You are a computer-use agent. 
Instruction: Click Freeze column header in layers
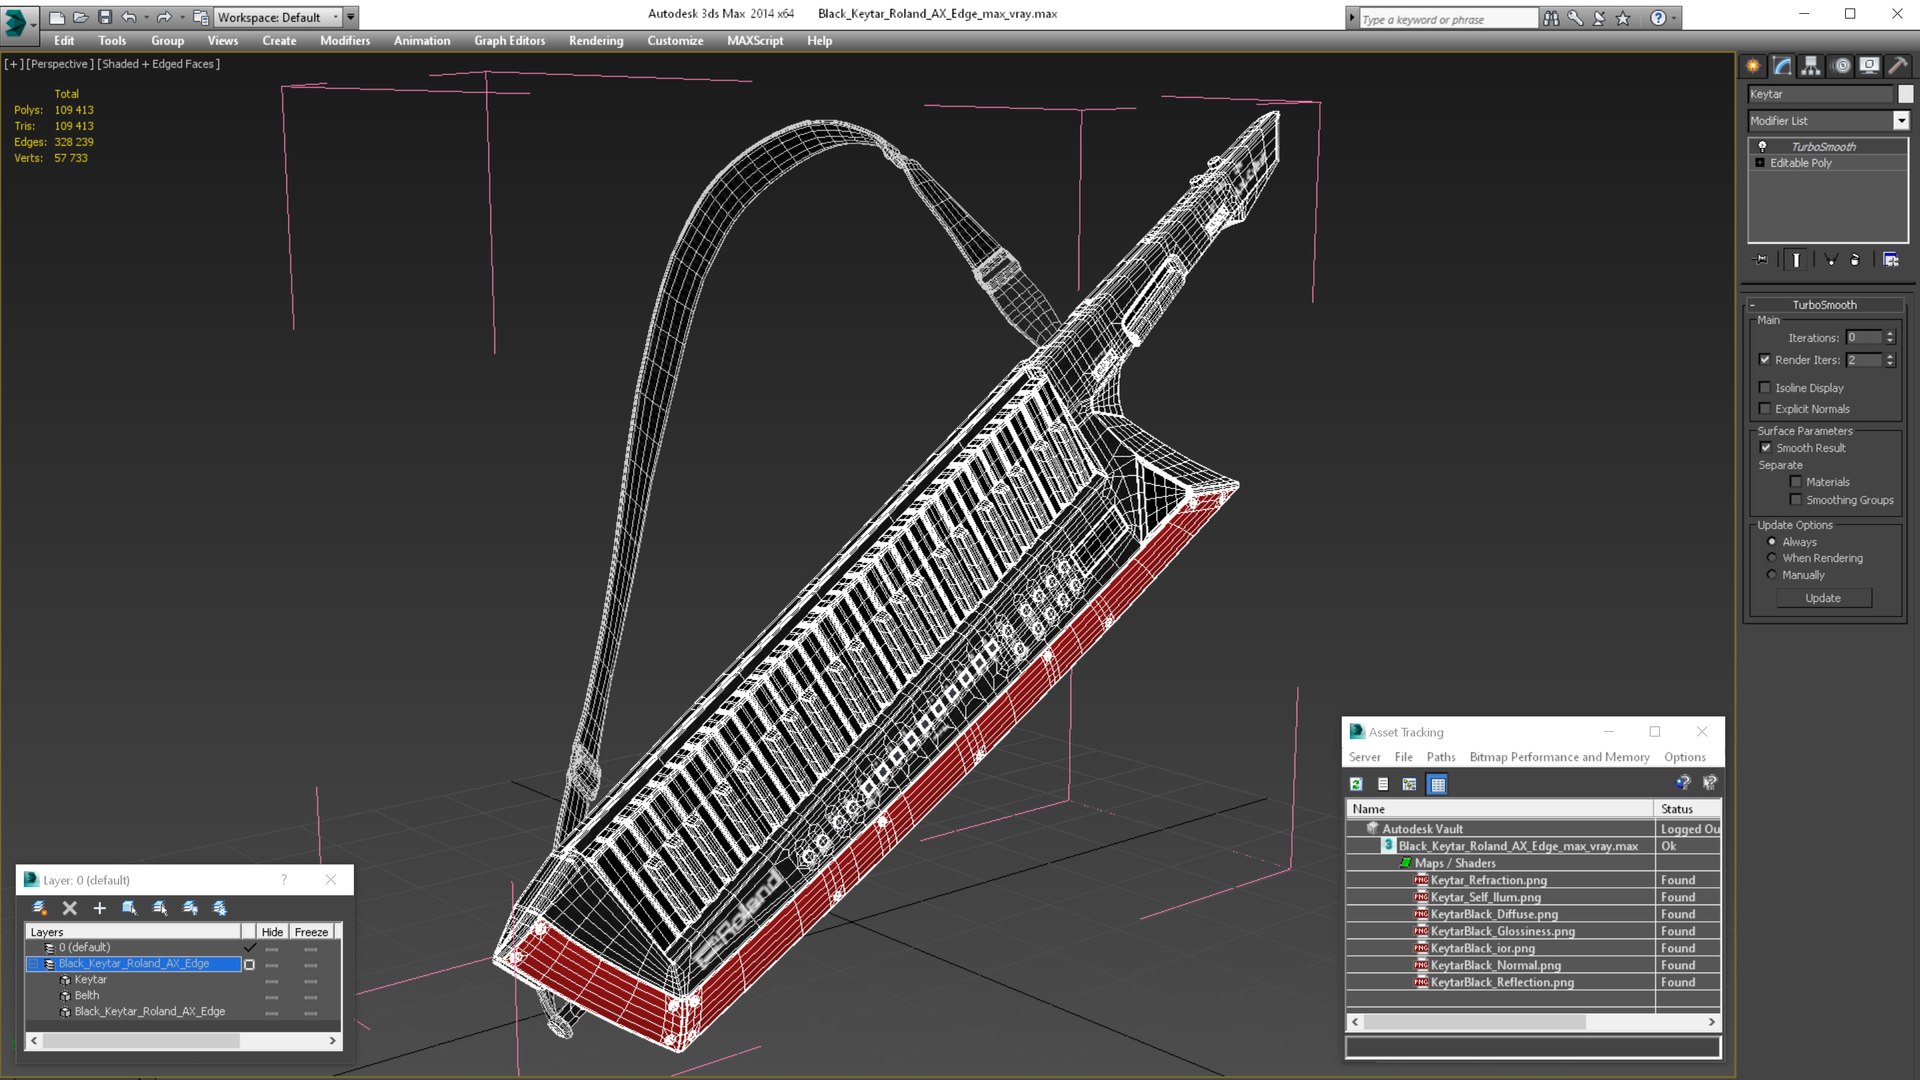(x=311, y=932)
